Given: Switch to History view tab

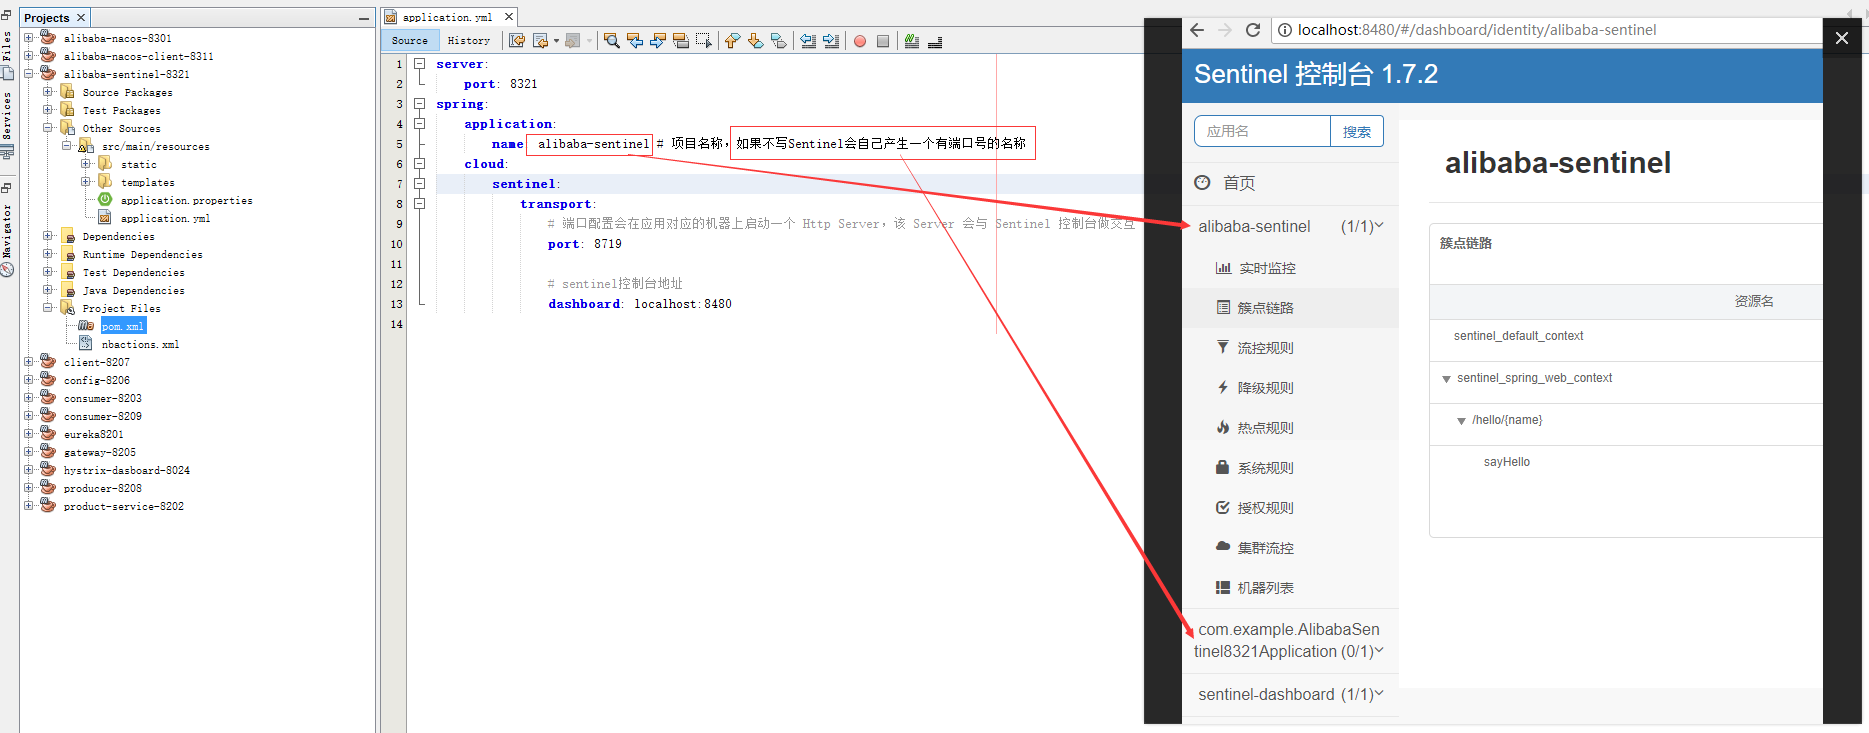Looking at the screenshot, I should point(469,41).
